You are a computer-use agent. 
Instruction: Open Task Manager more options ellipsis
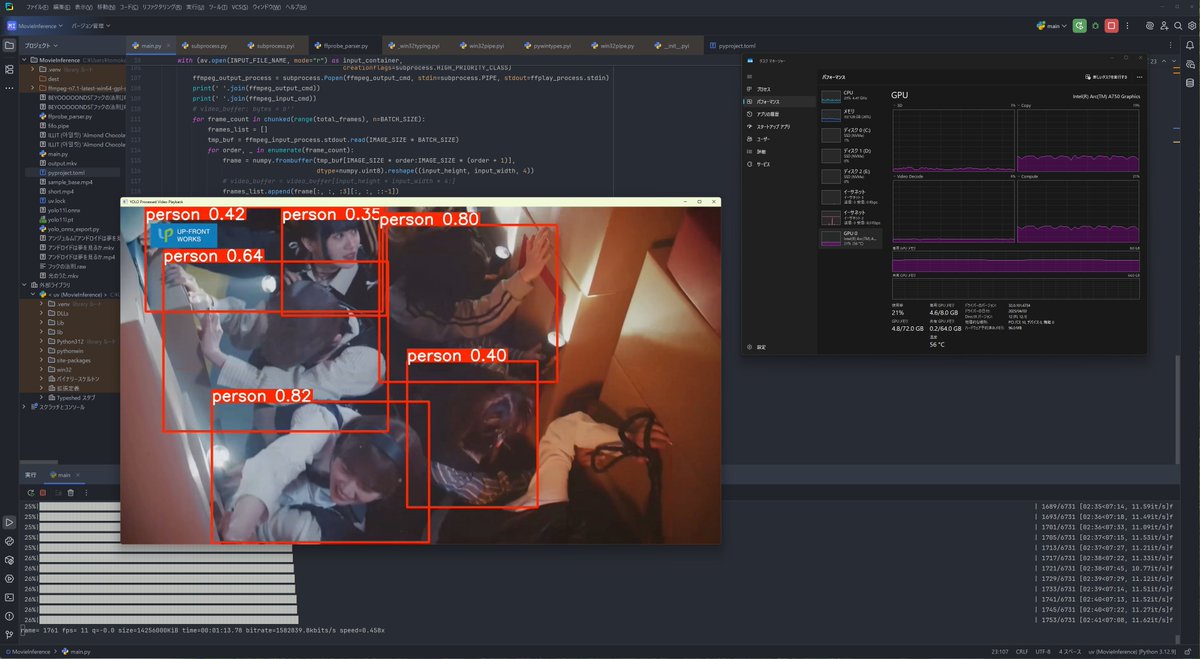click(1137, 76)
